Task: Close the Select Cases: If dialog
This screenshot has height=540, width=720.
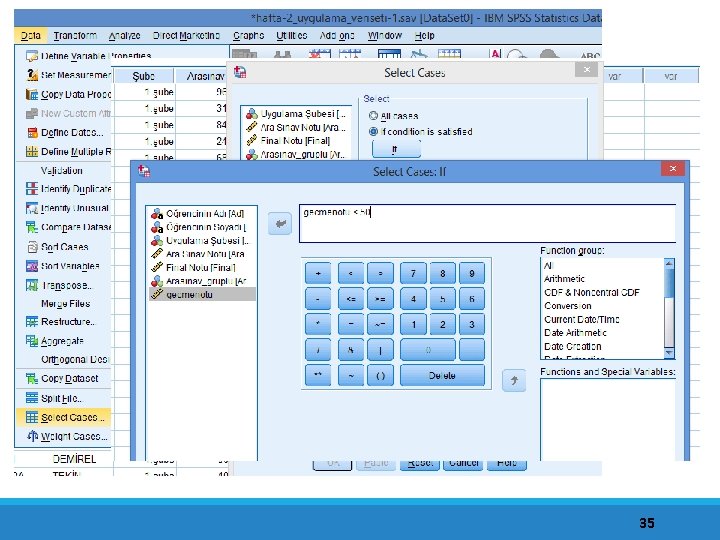Action: coord(673,169)
